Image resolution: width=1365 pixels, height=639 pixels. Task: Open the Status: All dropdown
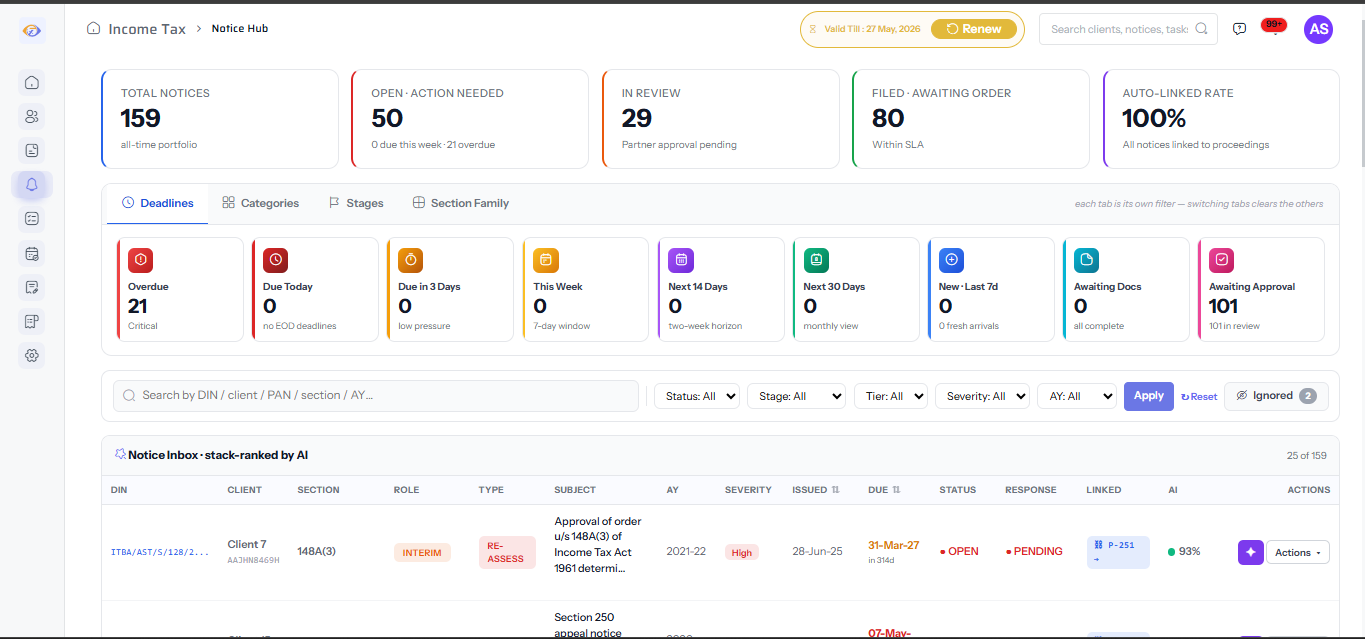pos(697,396)
